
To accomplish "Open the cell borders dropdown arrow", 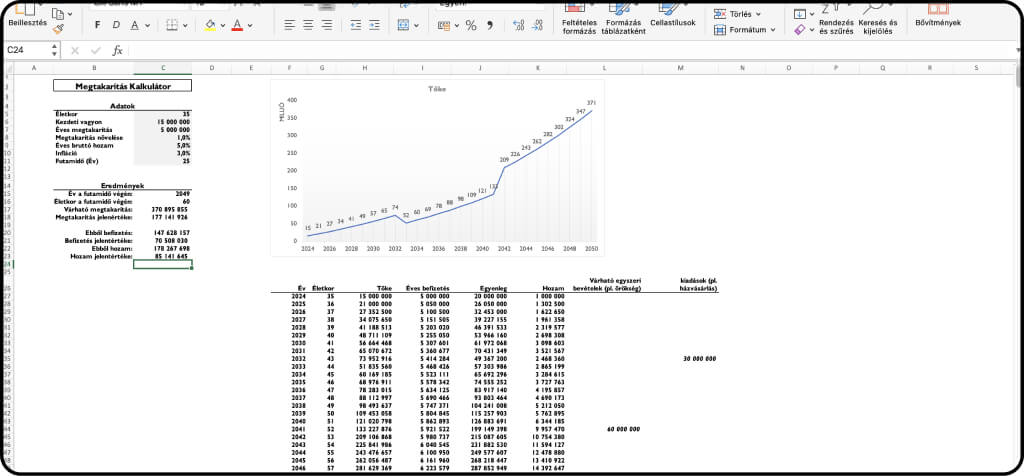I will pyautogui.click(x=187, y=24).
